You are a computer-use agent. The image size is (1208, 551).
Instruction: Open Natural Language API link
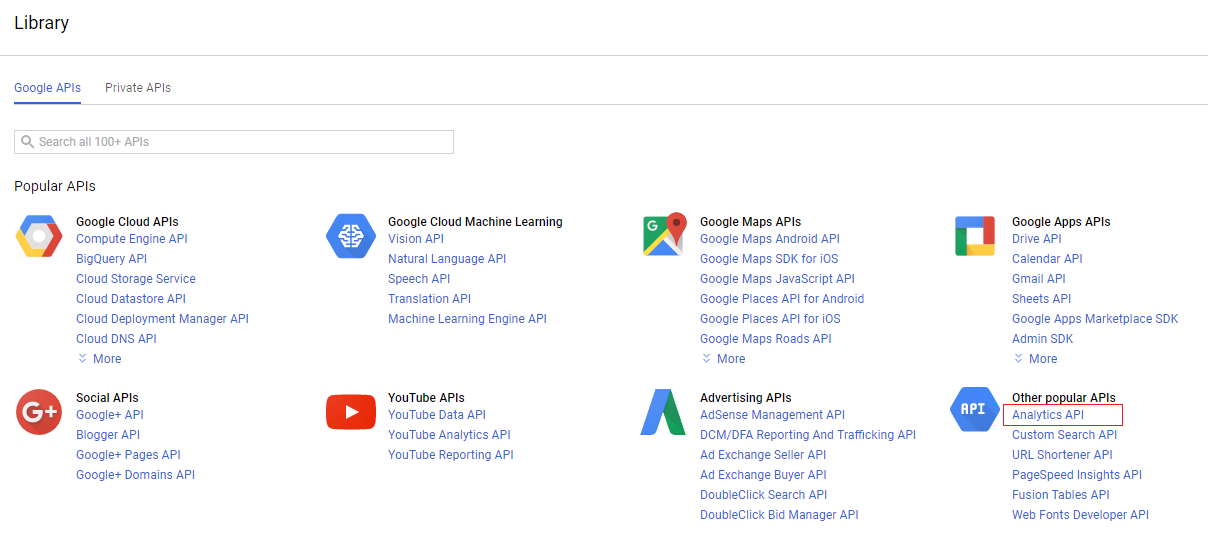447,259
